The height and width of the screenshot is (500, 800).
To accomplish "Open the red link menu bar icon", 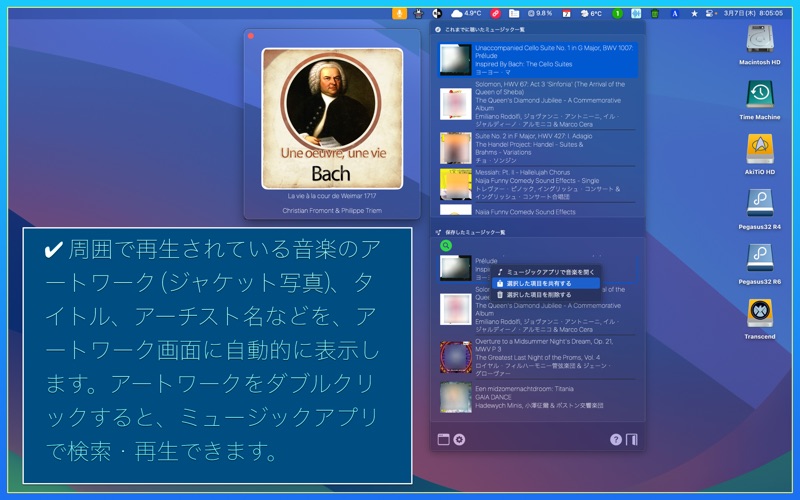I will pyautogui.click(x=495, y=13).
